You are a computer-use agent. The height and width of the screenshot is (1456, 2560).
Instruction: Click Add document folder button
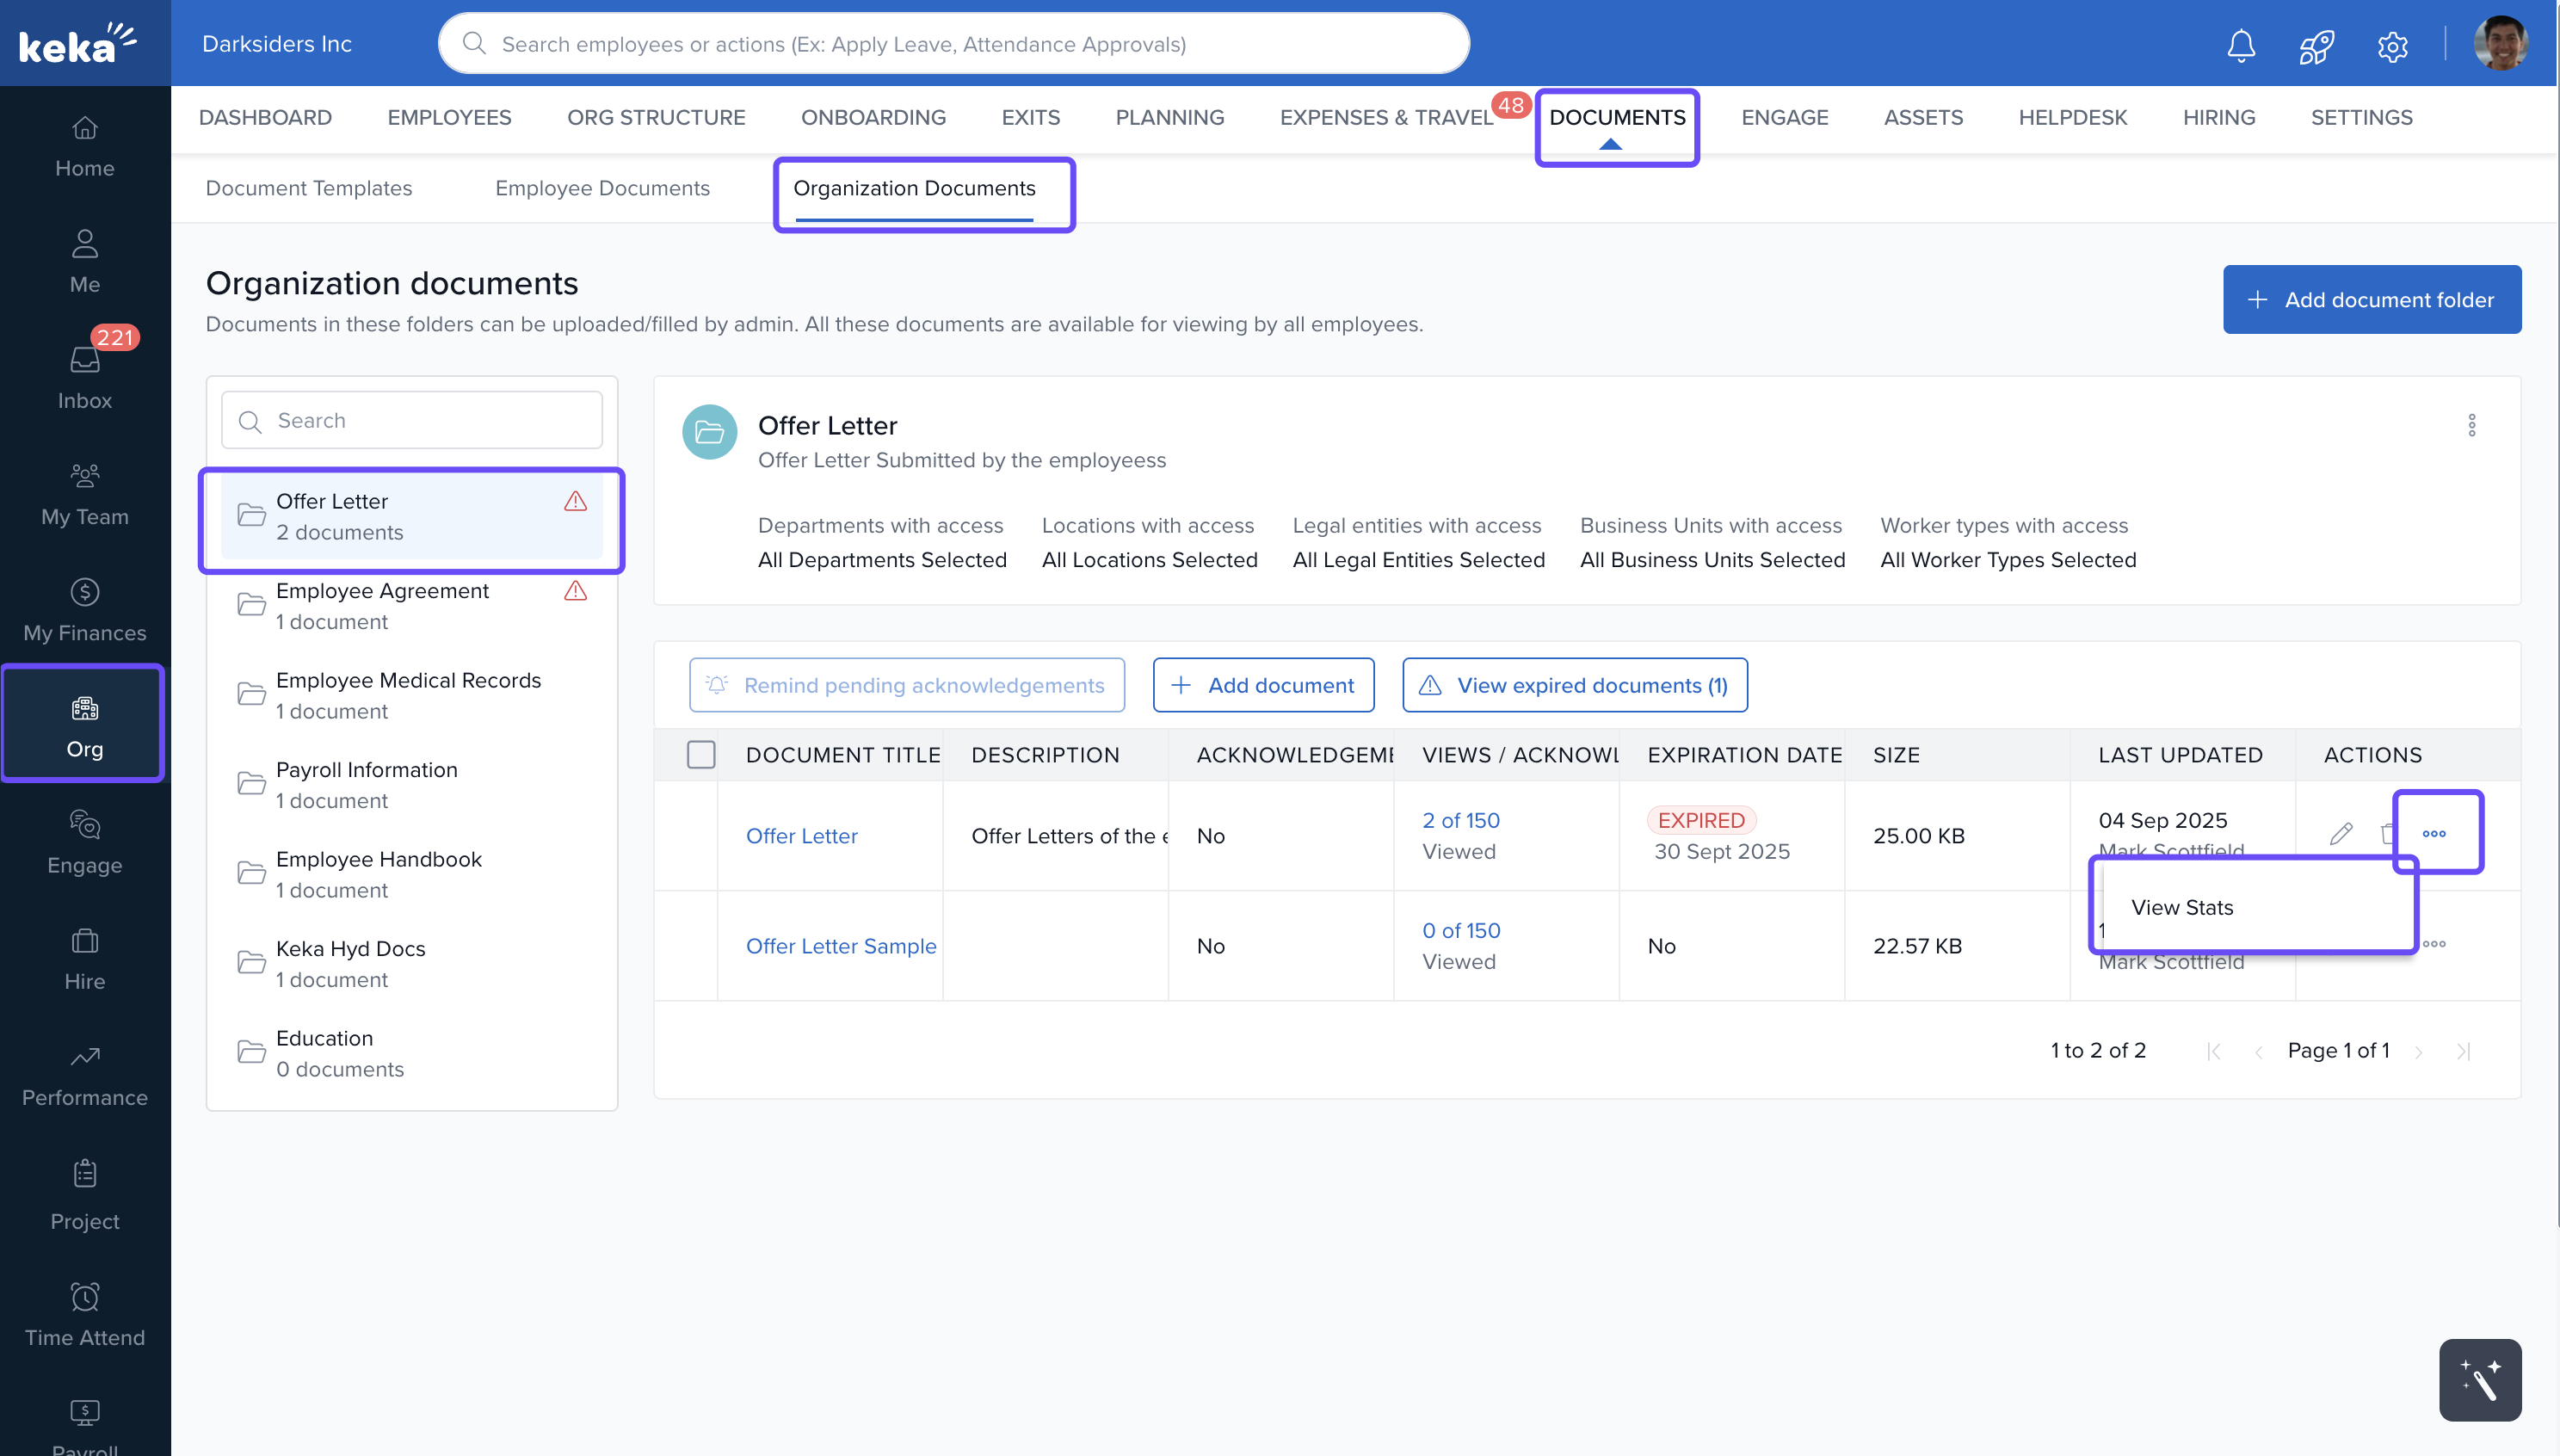point(2371,299)
